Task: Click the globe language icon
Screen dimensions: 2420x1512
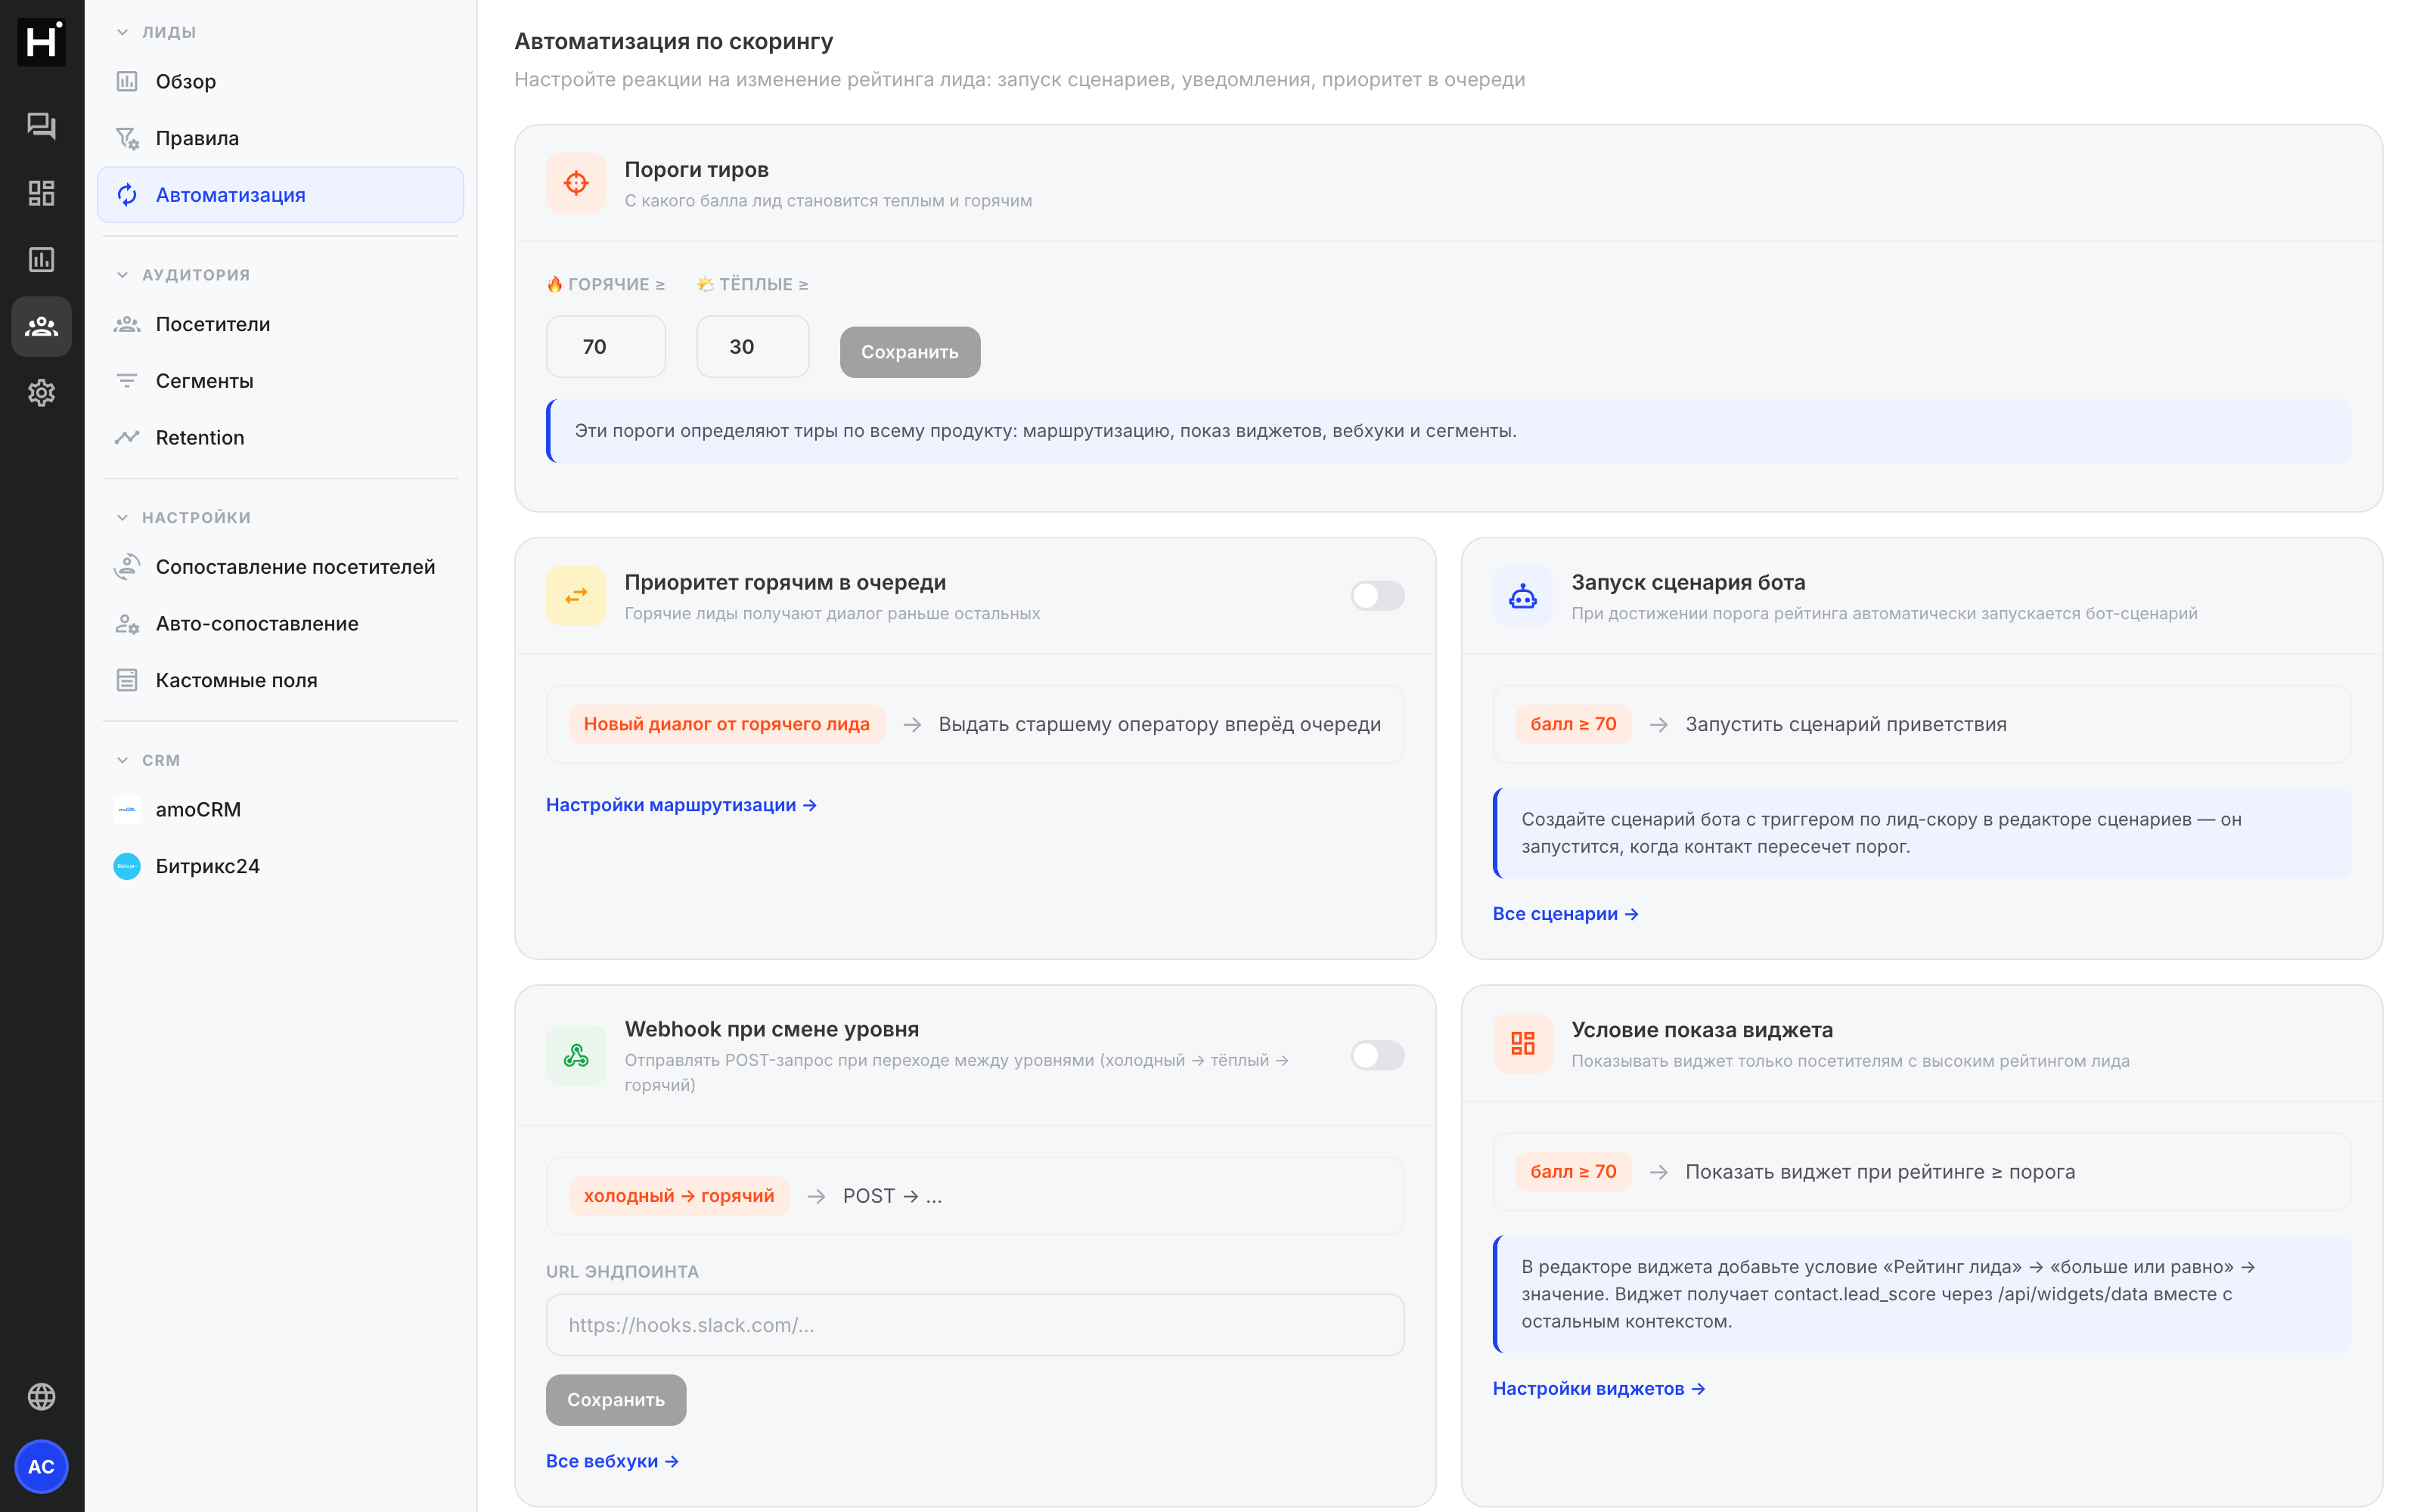Action: pos(41,1396)
